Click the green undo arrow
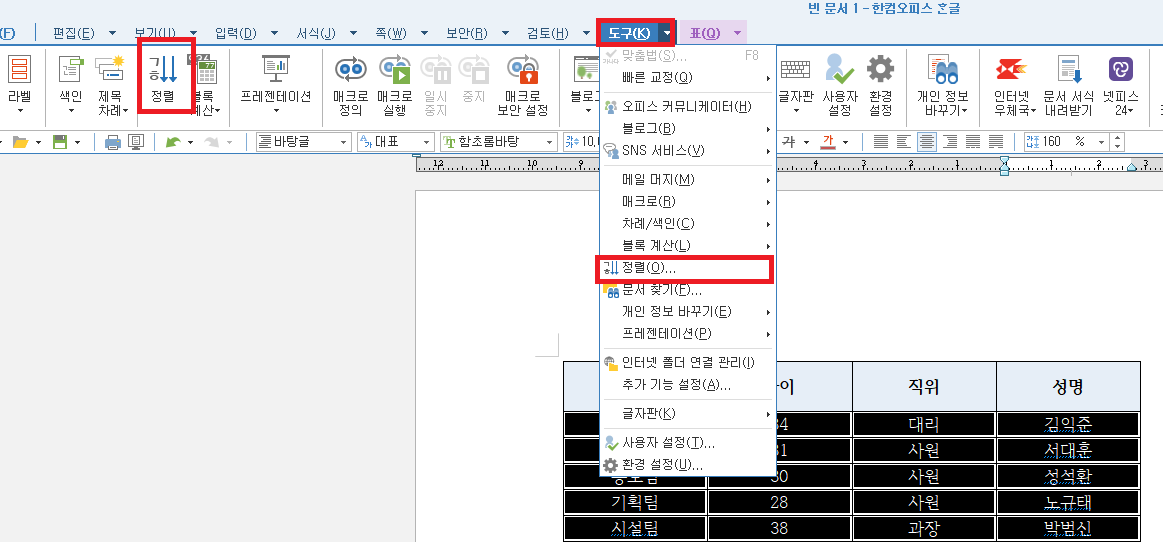This screenshot has height=542, width=1163. click(173, 142)
